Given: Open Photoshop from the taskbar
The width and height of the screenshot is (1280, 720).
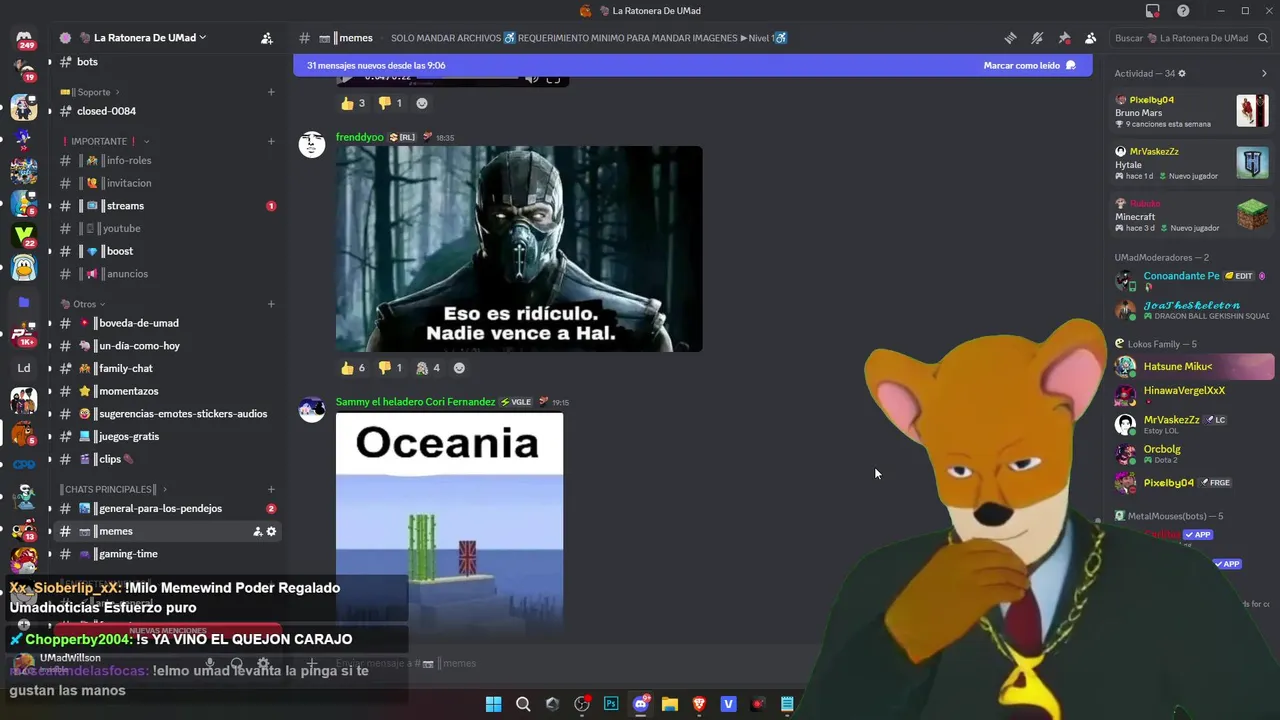Looking at the screenshot, I should (611, 704).
